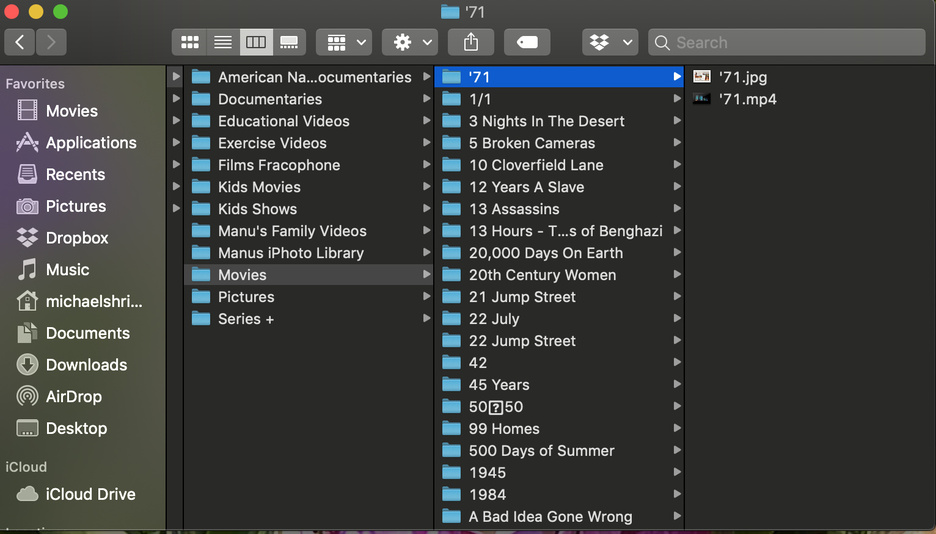Select the '71.jpg image file

pos(743,77)
